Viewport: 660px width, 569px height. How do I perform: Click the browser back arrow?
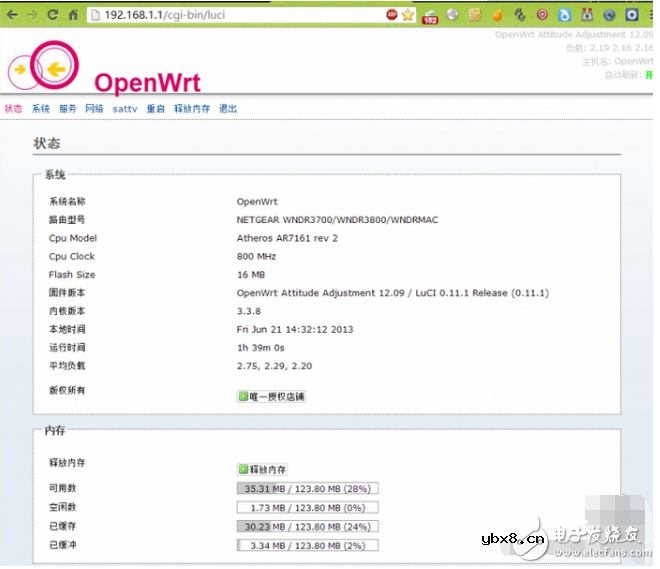point(11,16)
